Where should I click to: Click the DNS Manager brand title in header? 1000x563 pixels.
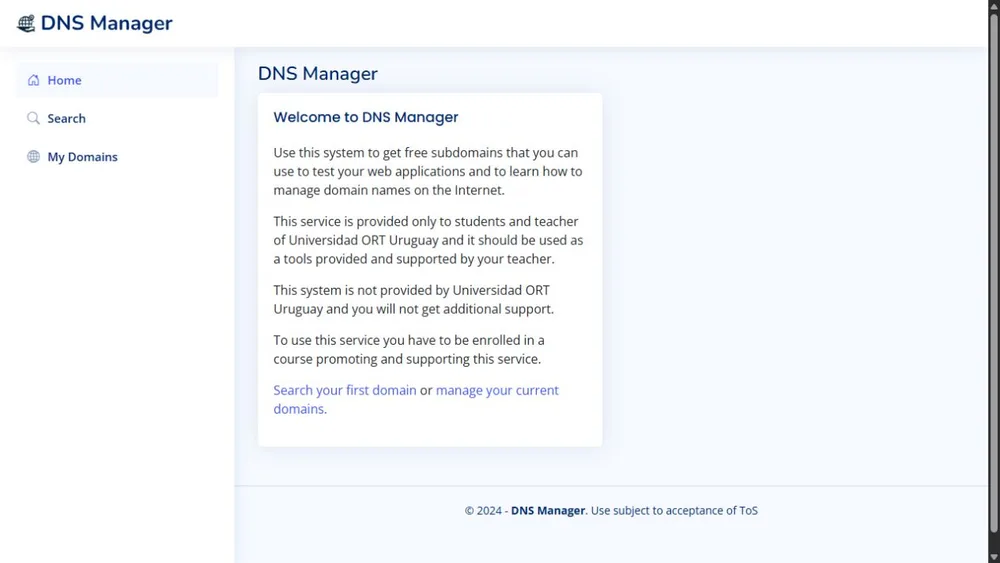(107, 24)
